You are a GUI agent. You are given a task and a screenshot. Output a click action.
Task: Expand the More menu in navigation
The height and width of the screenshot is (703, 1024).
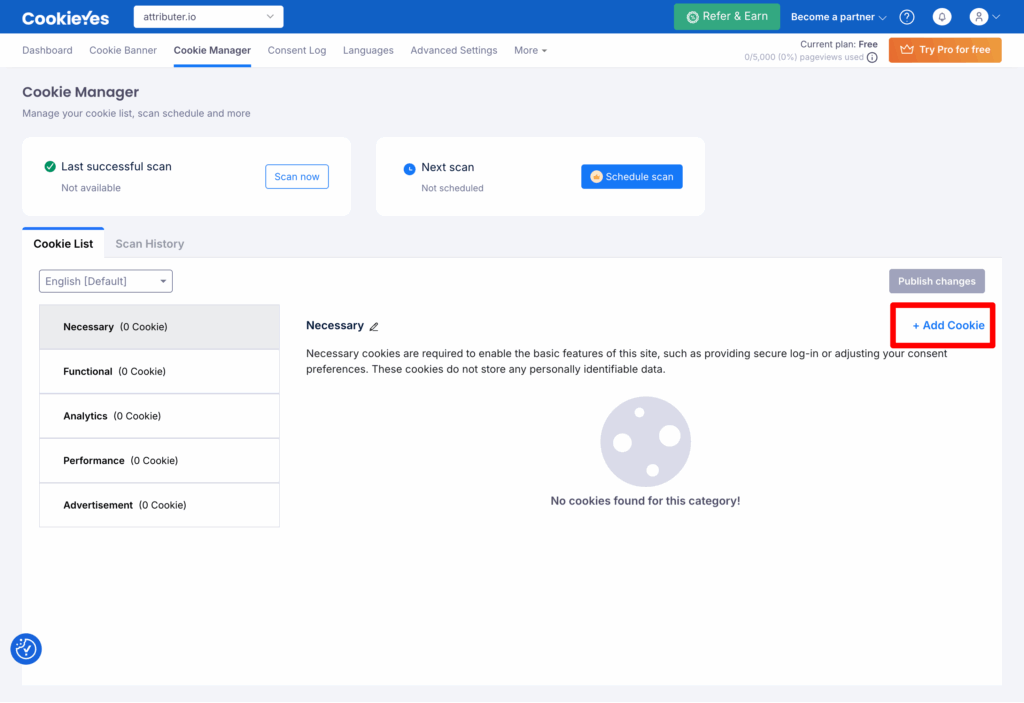point(530,50)
